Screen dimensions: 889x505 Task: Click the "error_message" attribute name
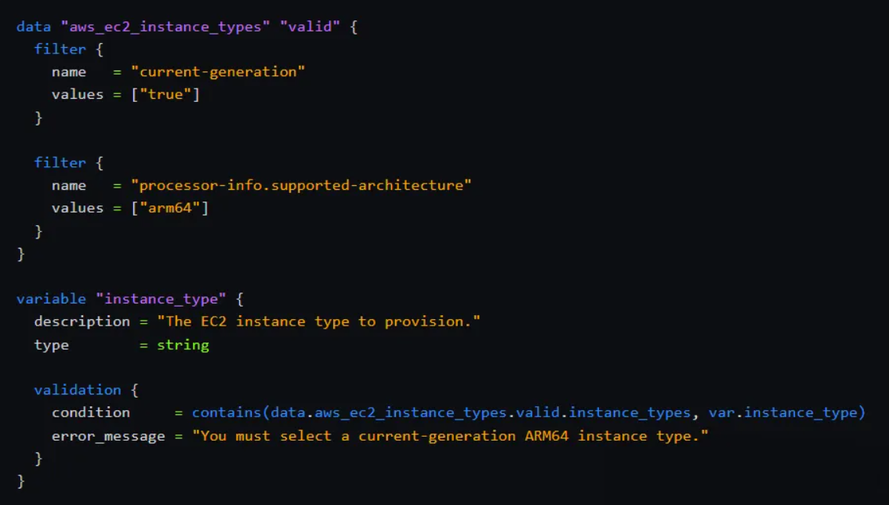pos(108,436)
